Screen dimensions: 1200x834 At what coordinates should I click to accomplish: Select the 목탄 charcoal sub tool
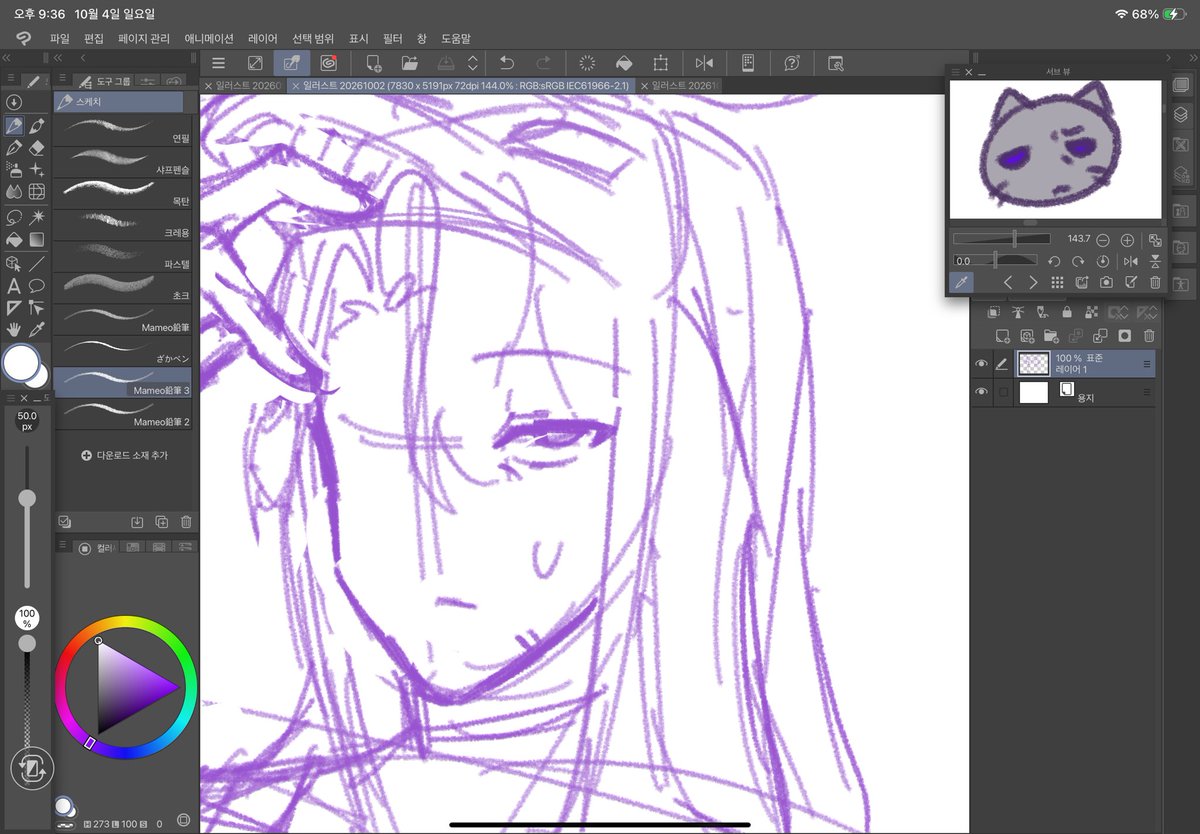click(x=122, y=192)
